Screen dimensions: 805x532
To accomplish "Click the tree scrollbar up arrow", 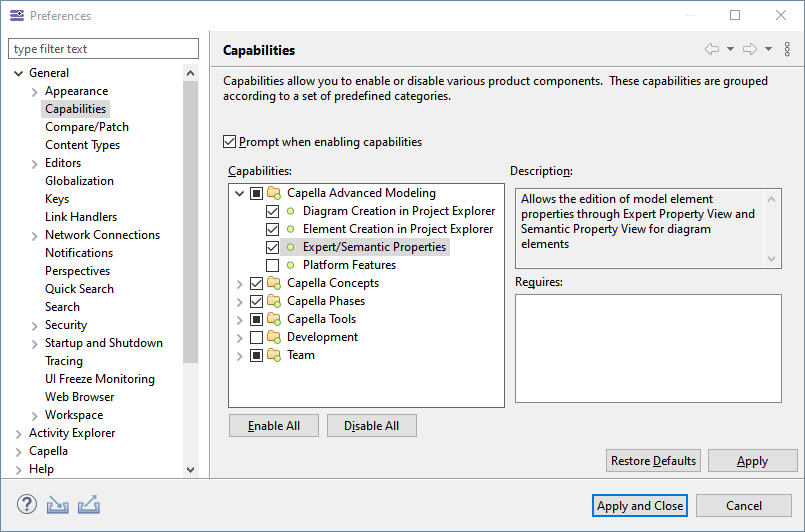I will [190, 73].
